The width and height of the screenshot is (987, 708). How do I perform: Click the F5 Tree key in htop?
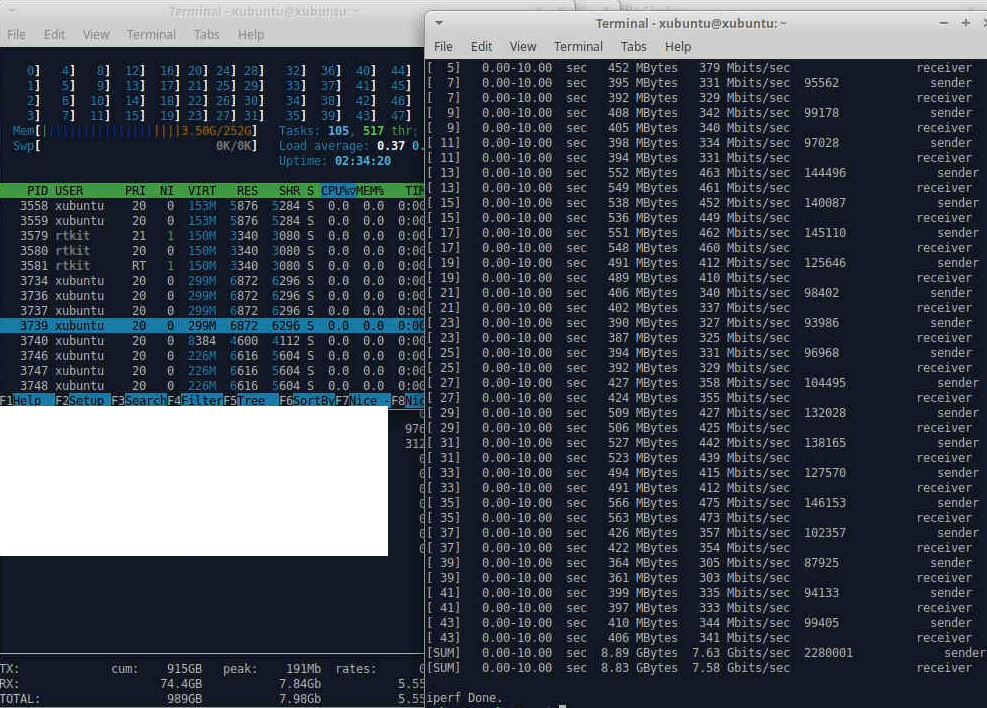[251, 400]
